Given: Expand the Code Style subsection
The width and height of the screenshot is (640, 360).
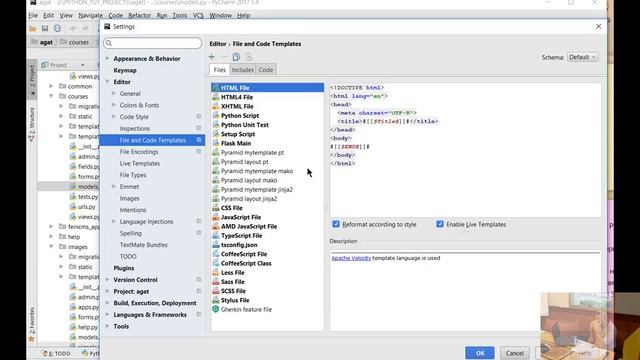Looking at the screenshot, I should point(114,117).
